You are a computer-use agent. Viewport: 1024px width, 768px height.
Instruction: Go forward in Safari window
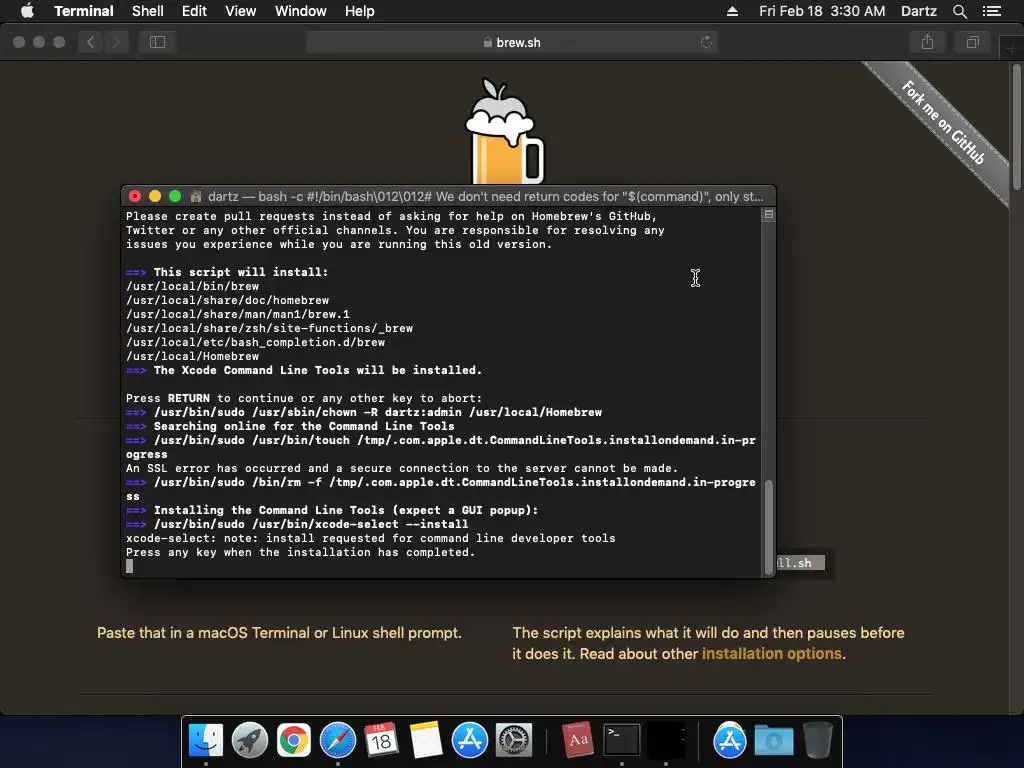tap(116, 42)
